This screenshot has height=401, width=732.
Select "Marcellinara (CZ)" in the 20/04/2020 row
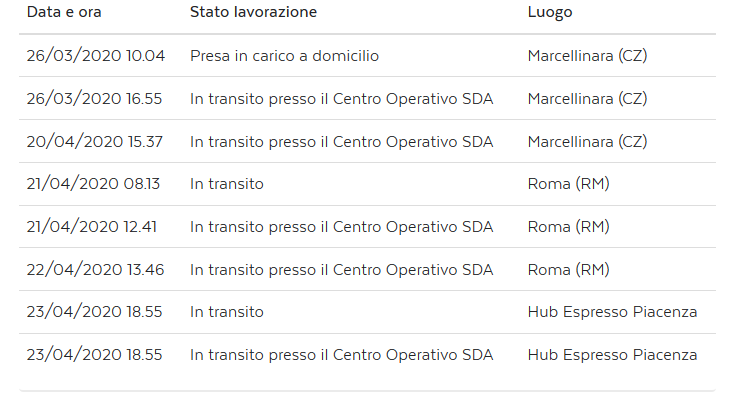coord(587,142)
